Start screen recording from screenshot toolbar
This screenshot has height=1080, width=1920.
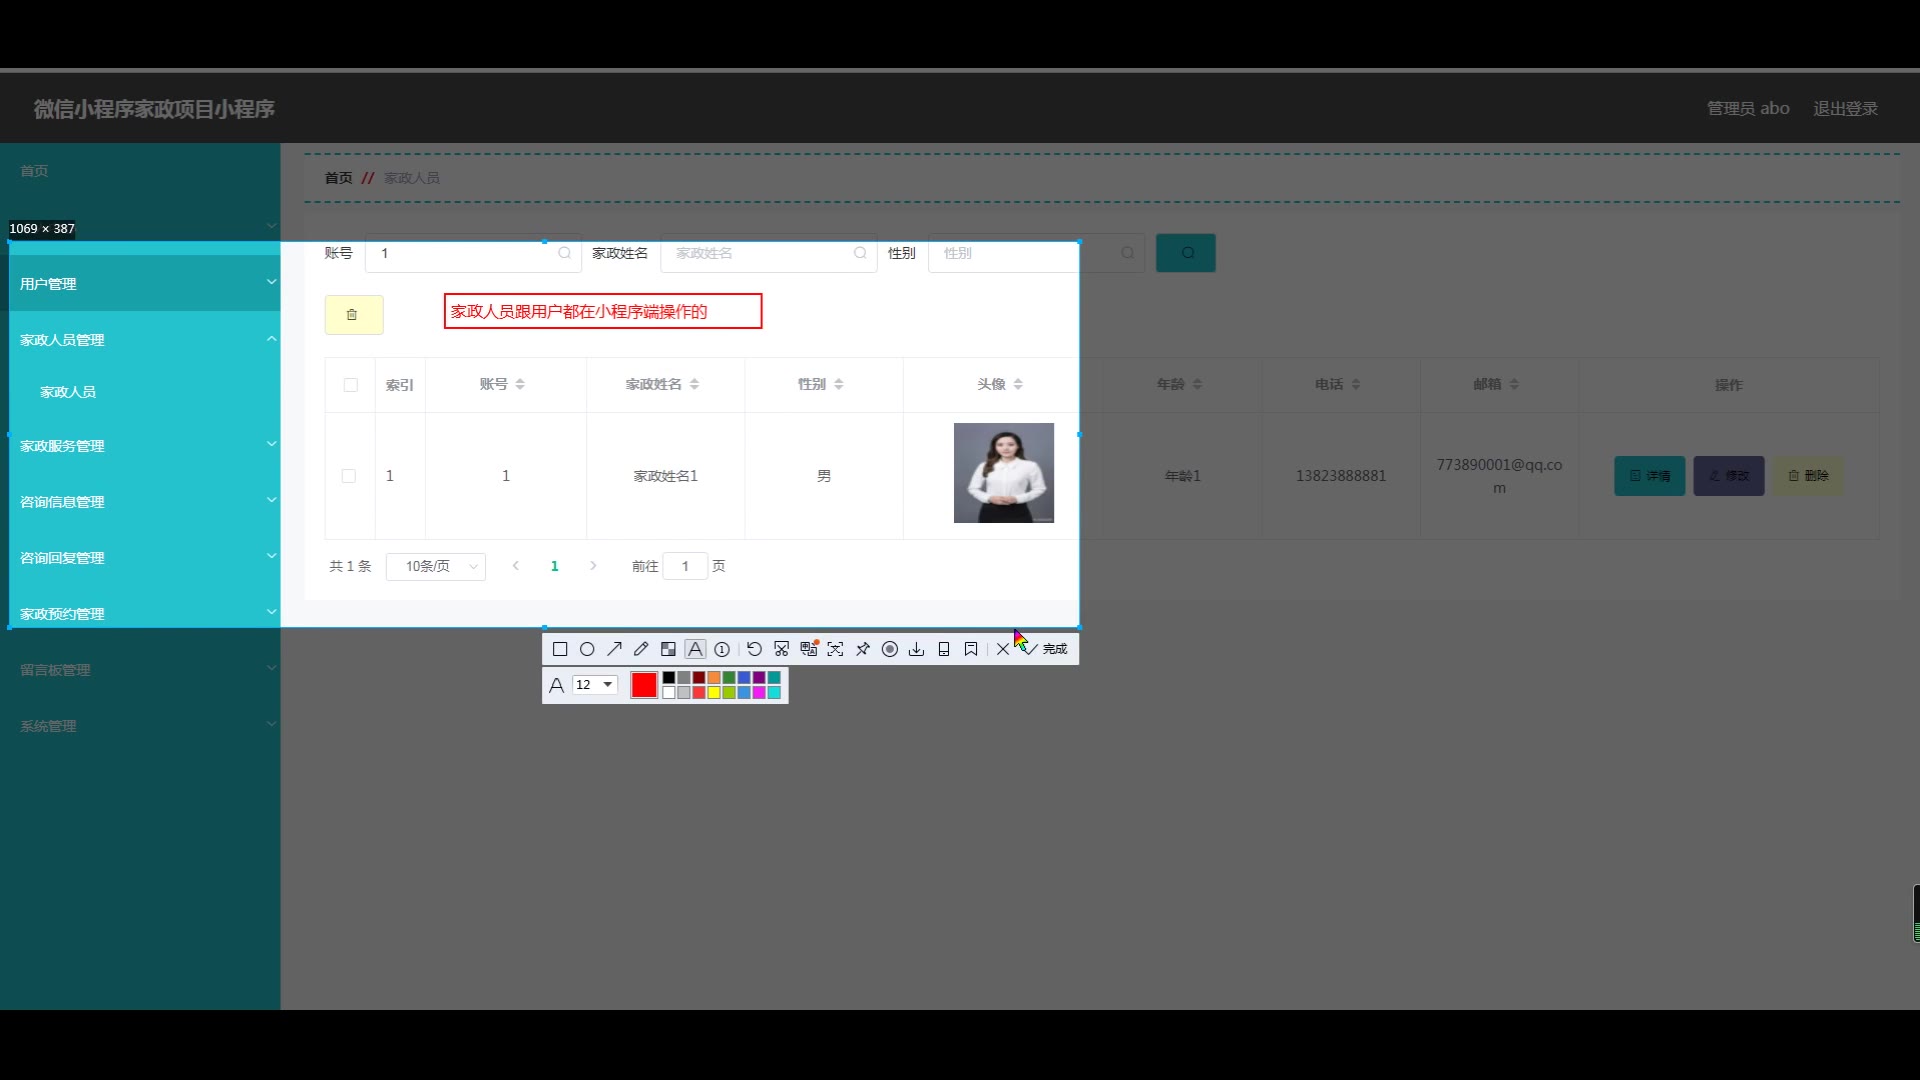tap(889, 649)
